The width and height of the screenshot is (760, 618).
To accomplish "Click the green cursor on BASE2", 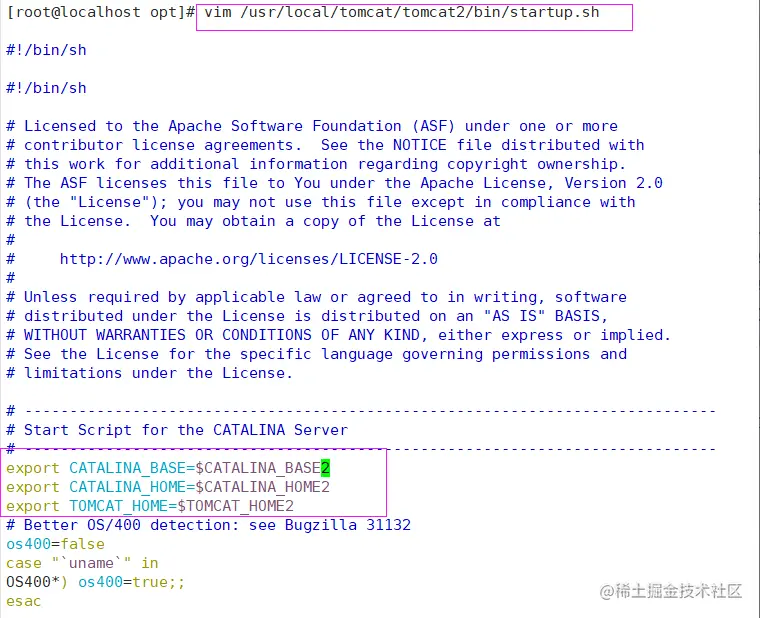I will tap(325, 468).
